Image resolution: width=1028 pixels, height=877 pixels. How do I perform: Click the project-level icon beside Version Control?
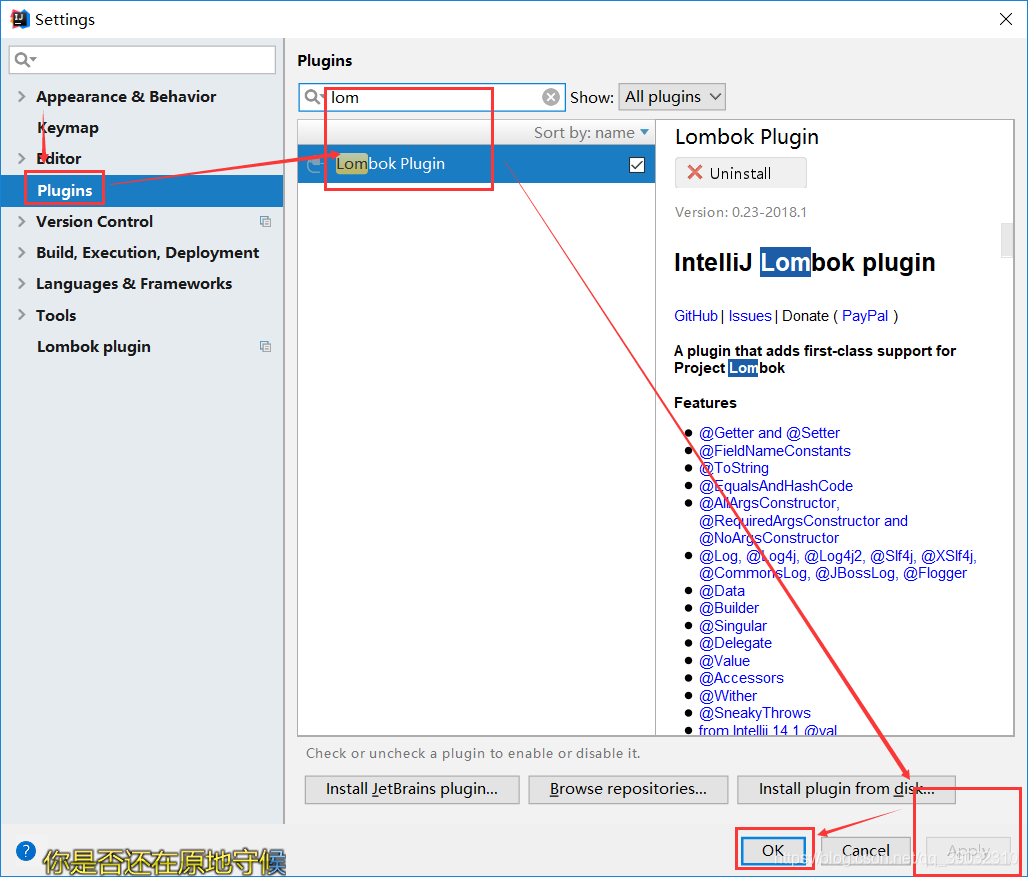(266, 222)
